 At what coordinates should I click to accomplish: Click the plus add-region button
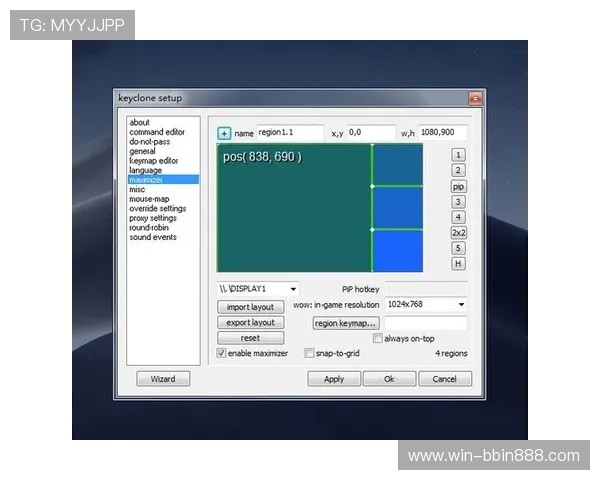coord(224,132)
